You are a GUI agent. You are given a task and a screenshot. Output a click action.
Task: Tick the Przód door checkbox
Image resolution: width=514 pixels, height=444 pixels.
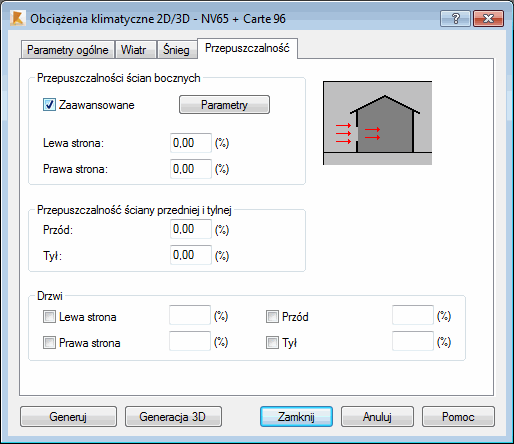(272, 316)
